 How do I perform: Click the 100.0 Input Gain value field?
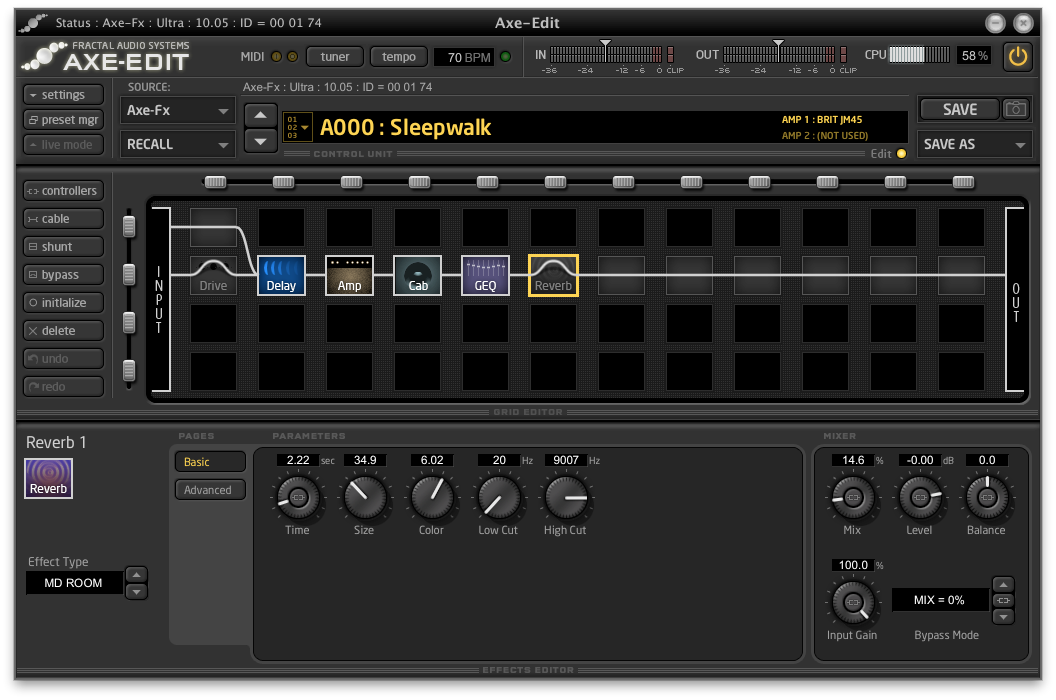[x=853, y=565]
